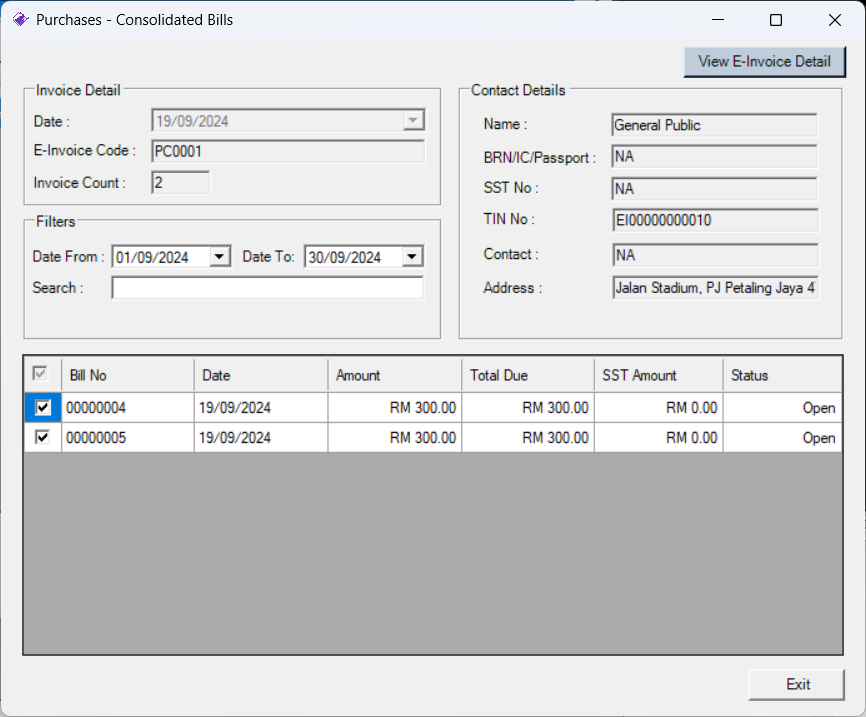Click the Amount column header
866x717 pixels.
click(x=394, y=375)
